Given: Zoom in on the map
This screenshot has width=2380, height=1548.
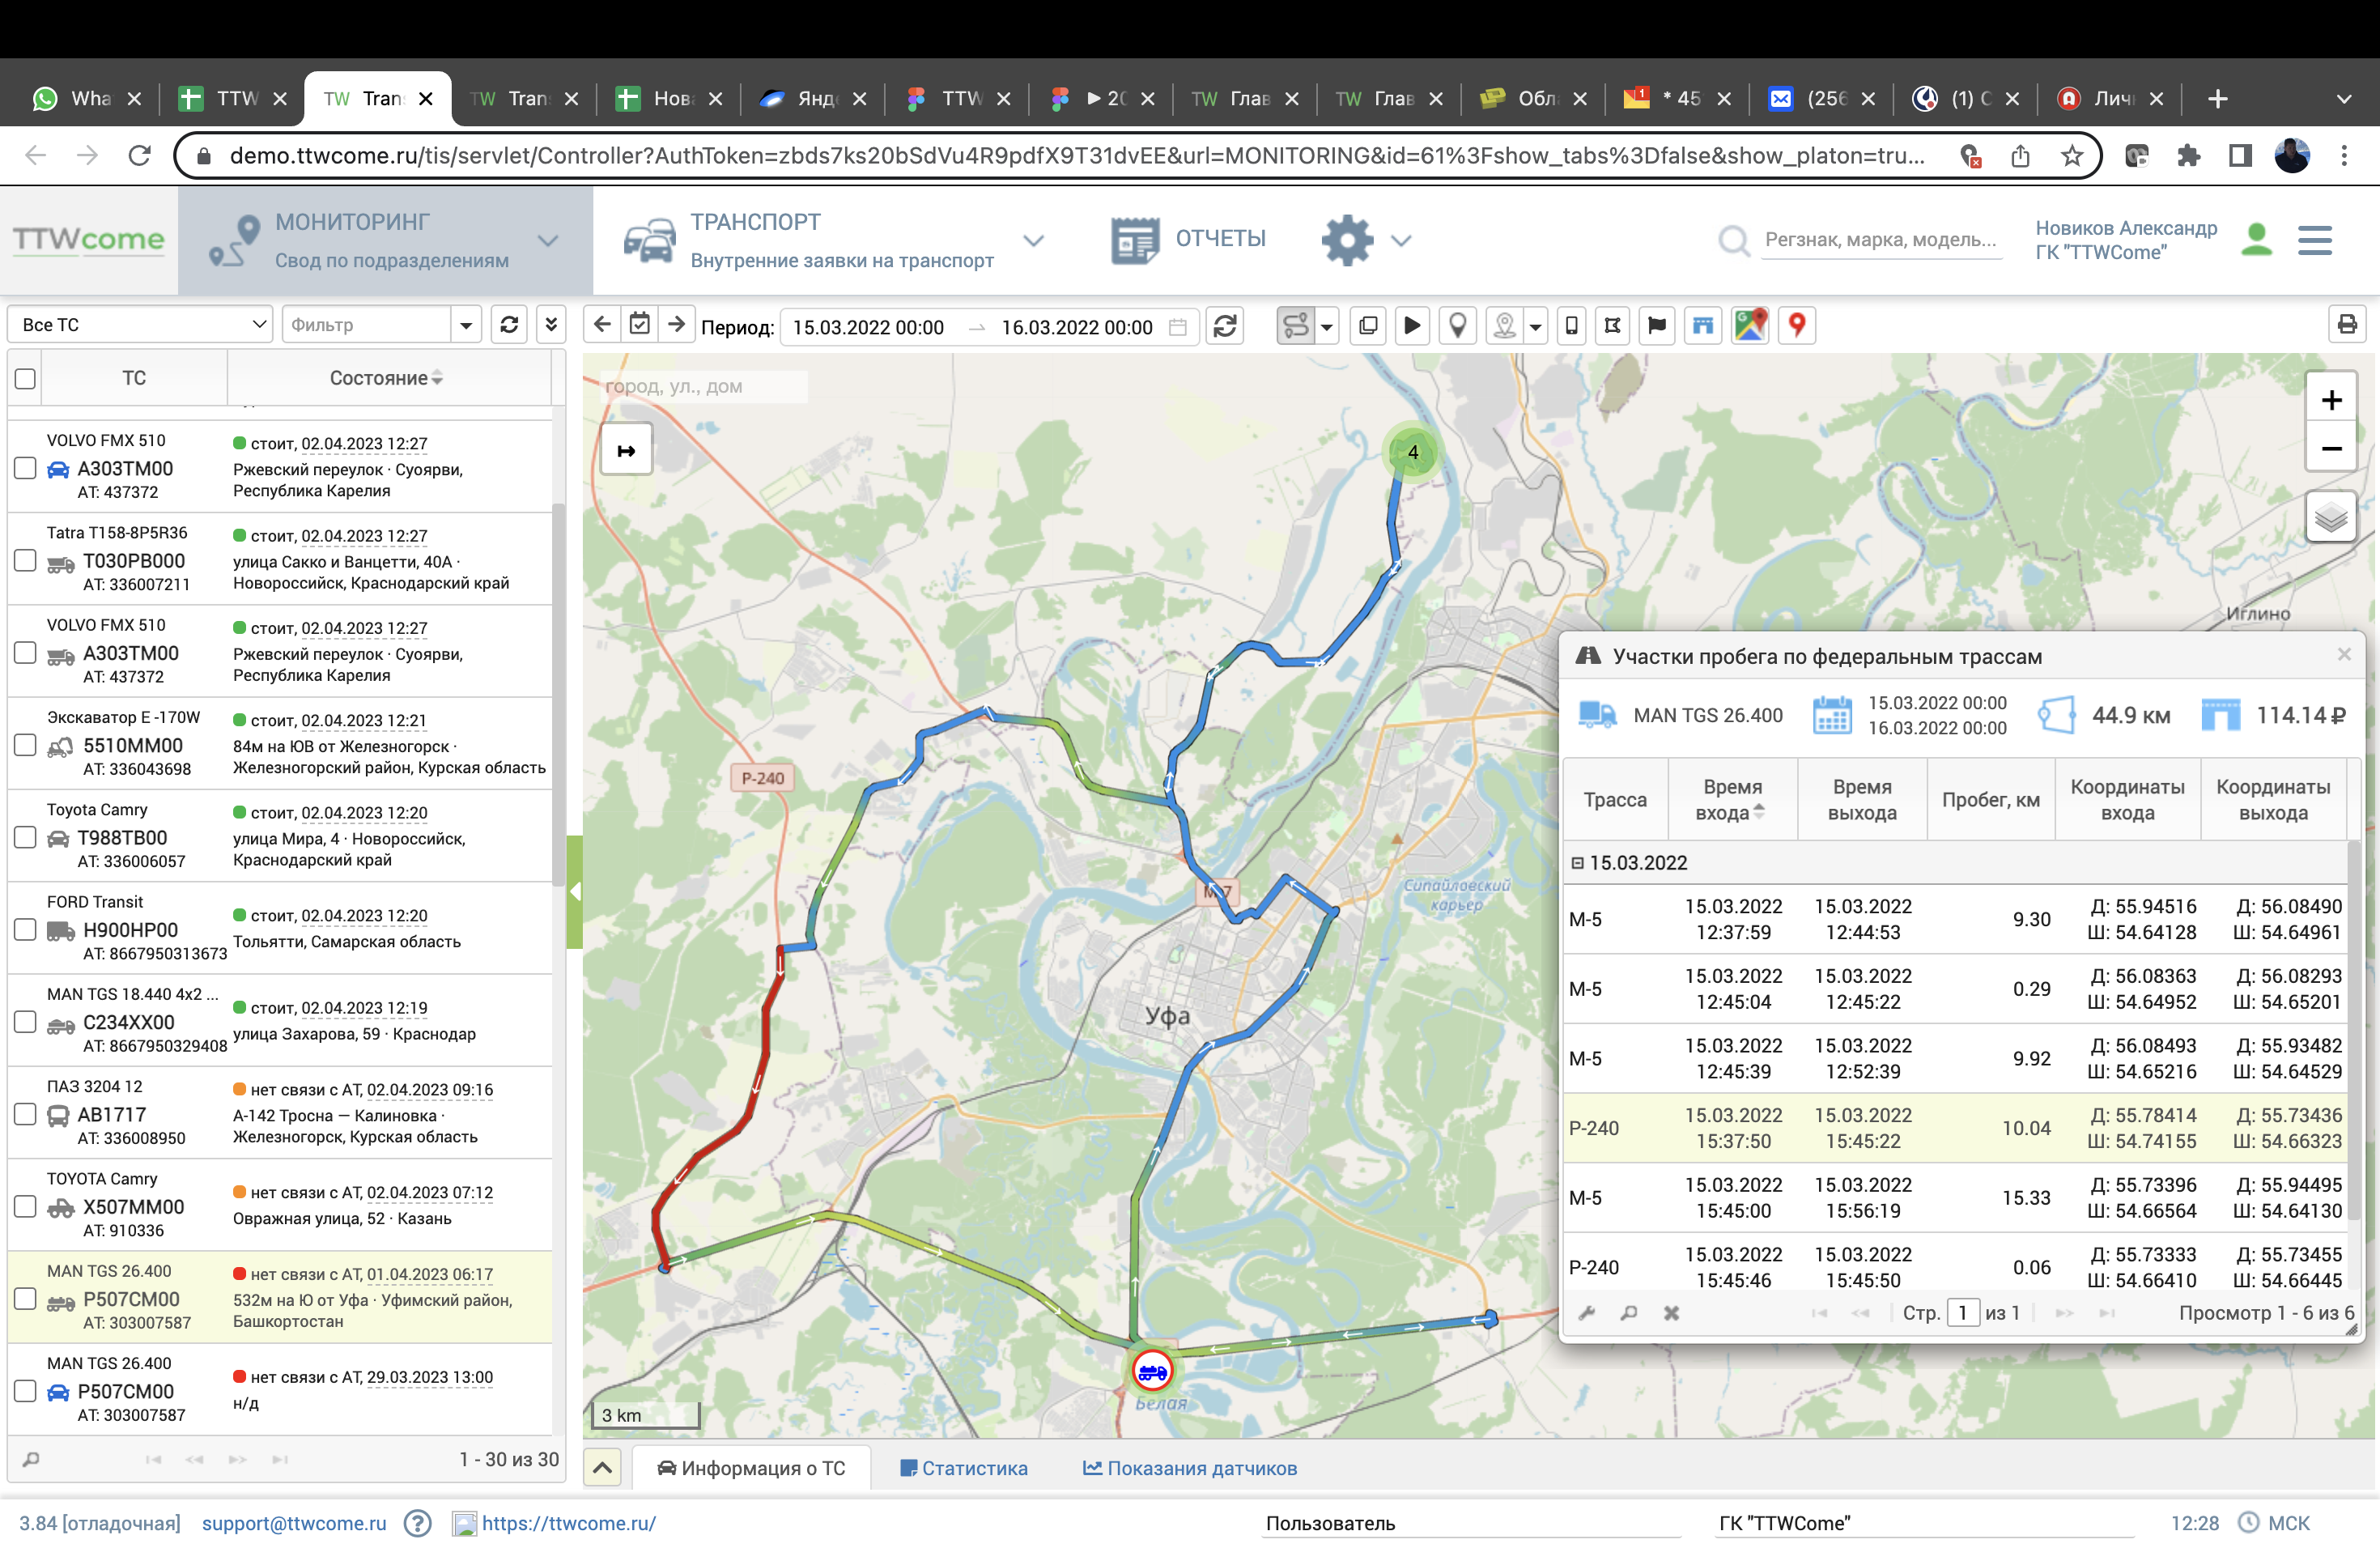Looking at the screenshot, I should [2331, 400].
